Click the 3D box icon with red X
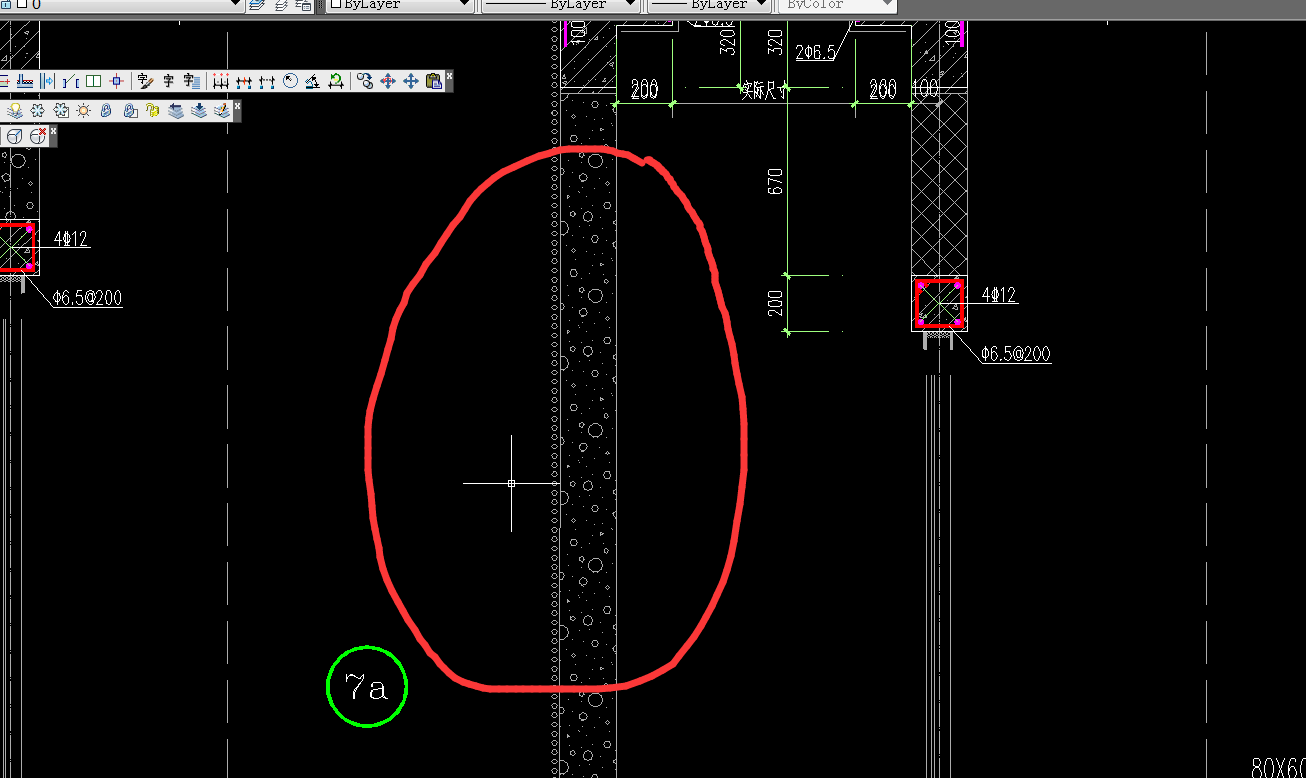Screen dimensions: 1306x778 (x=38, y=135)
